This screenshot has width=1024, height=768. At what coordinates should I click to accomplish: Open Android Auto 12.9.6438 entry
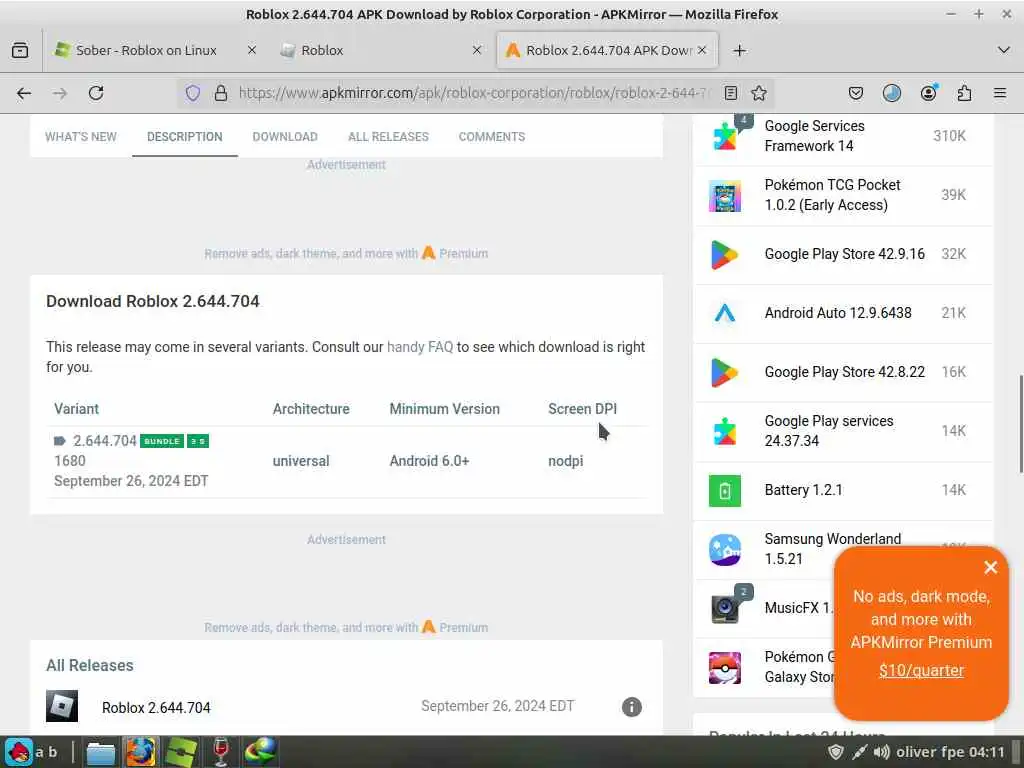[838, 313]
